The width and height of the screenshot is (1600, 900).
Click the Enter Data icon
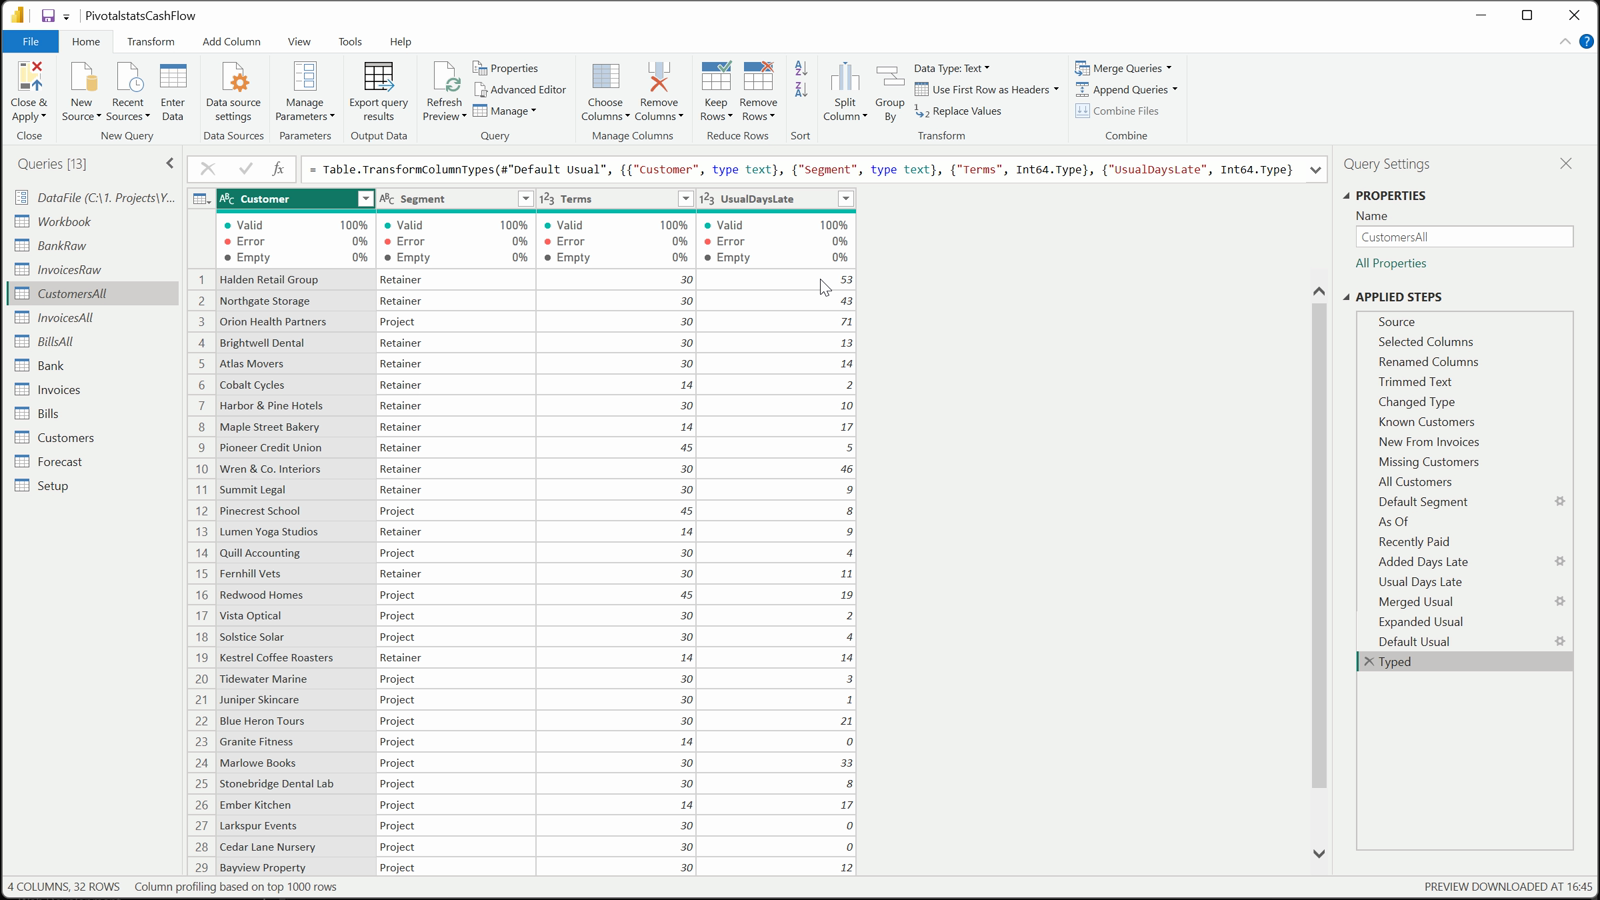[x=173, y=77]
